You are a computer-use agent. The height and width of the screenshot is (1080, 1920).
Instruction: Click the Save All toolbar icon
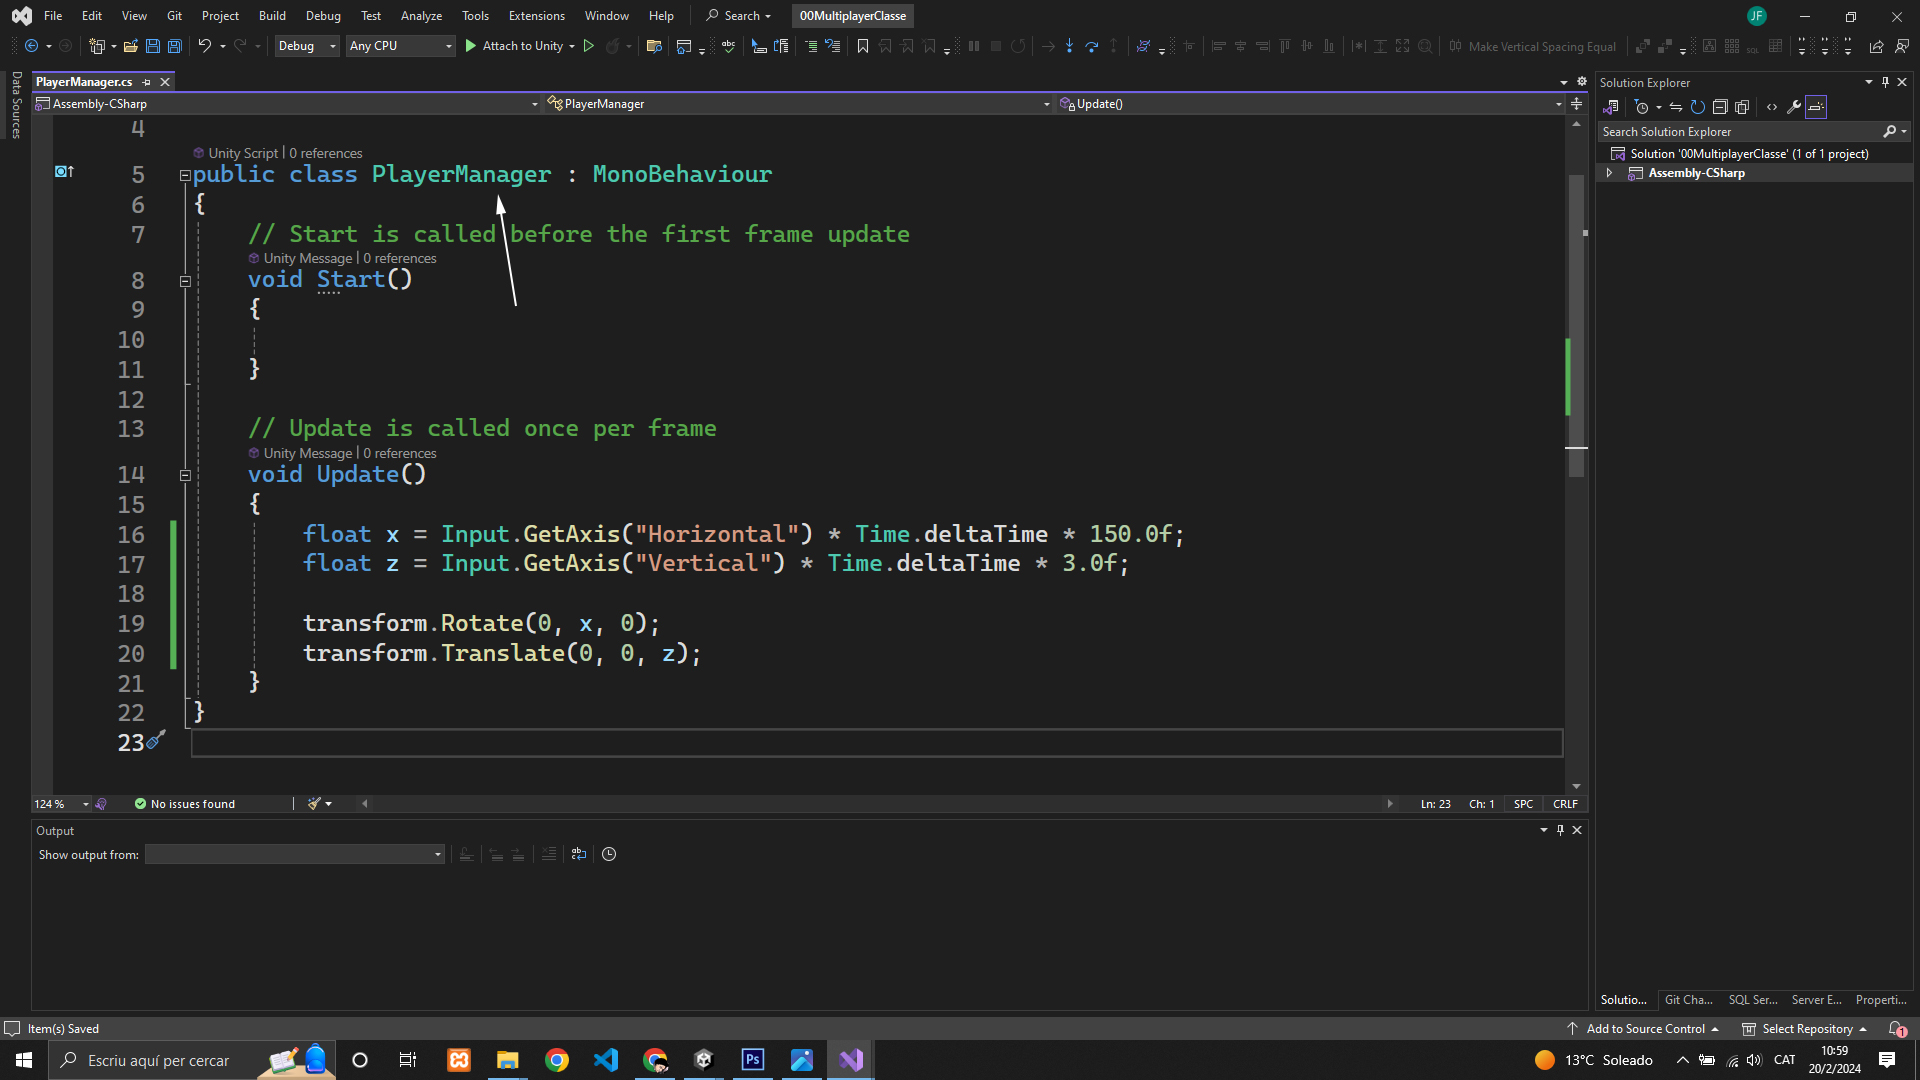point(175,46)
